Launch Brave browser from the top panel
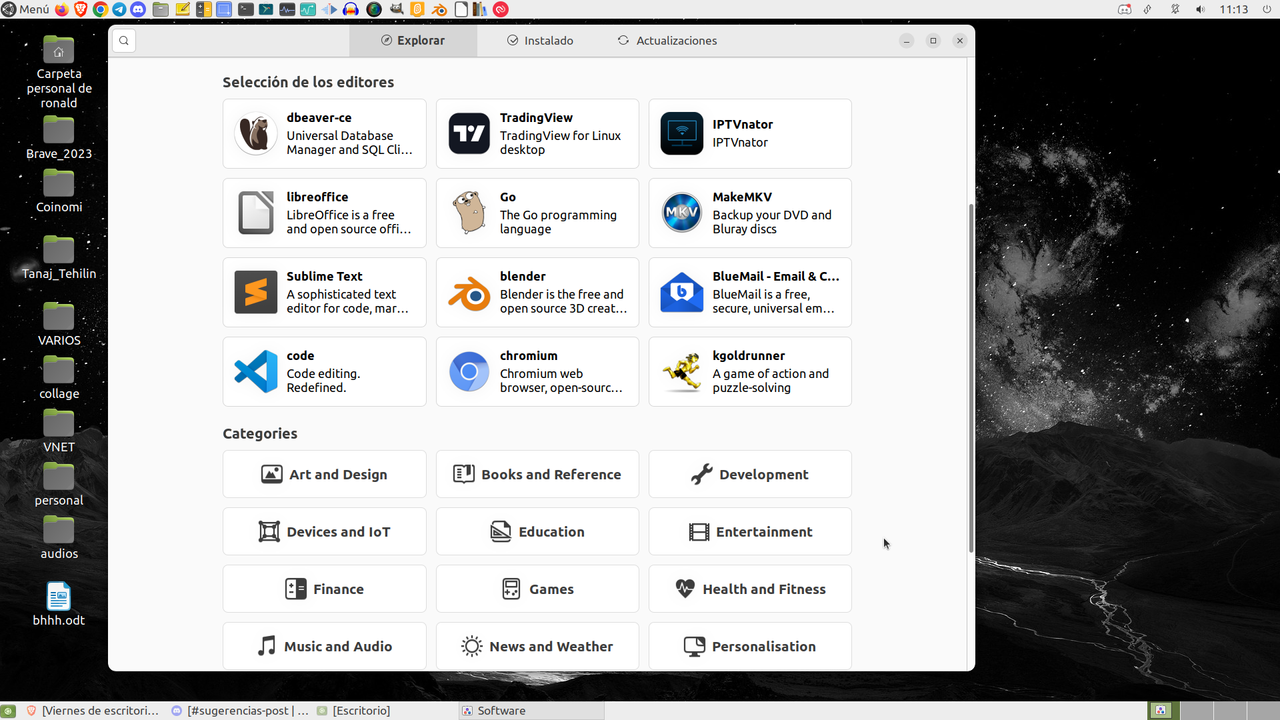 pyautogui.click(x=81, y=9)
